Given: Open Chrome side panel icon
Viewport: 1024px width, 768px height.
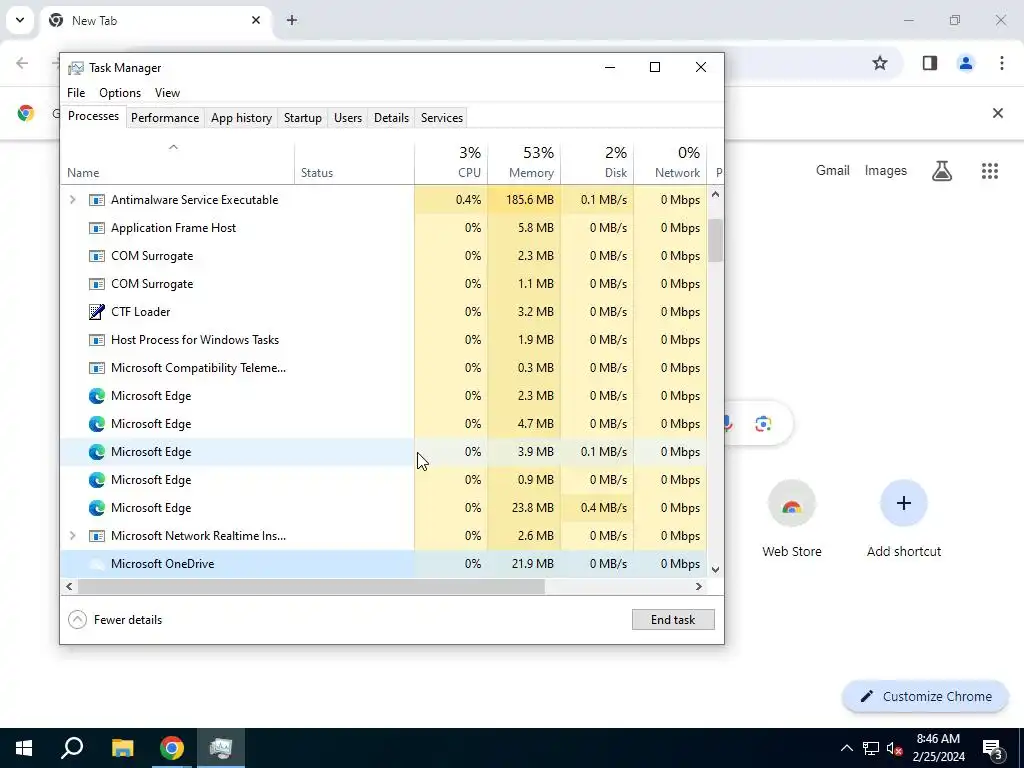Looking at the screenshot, I should point(929,63).
